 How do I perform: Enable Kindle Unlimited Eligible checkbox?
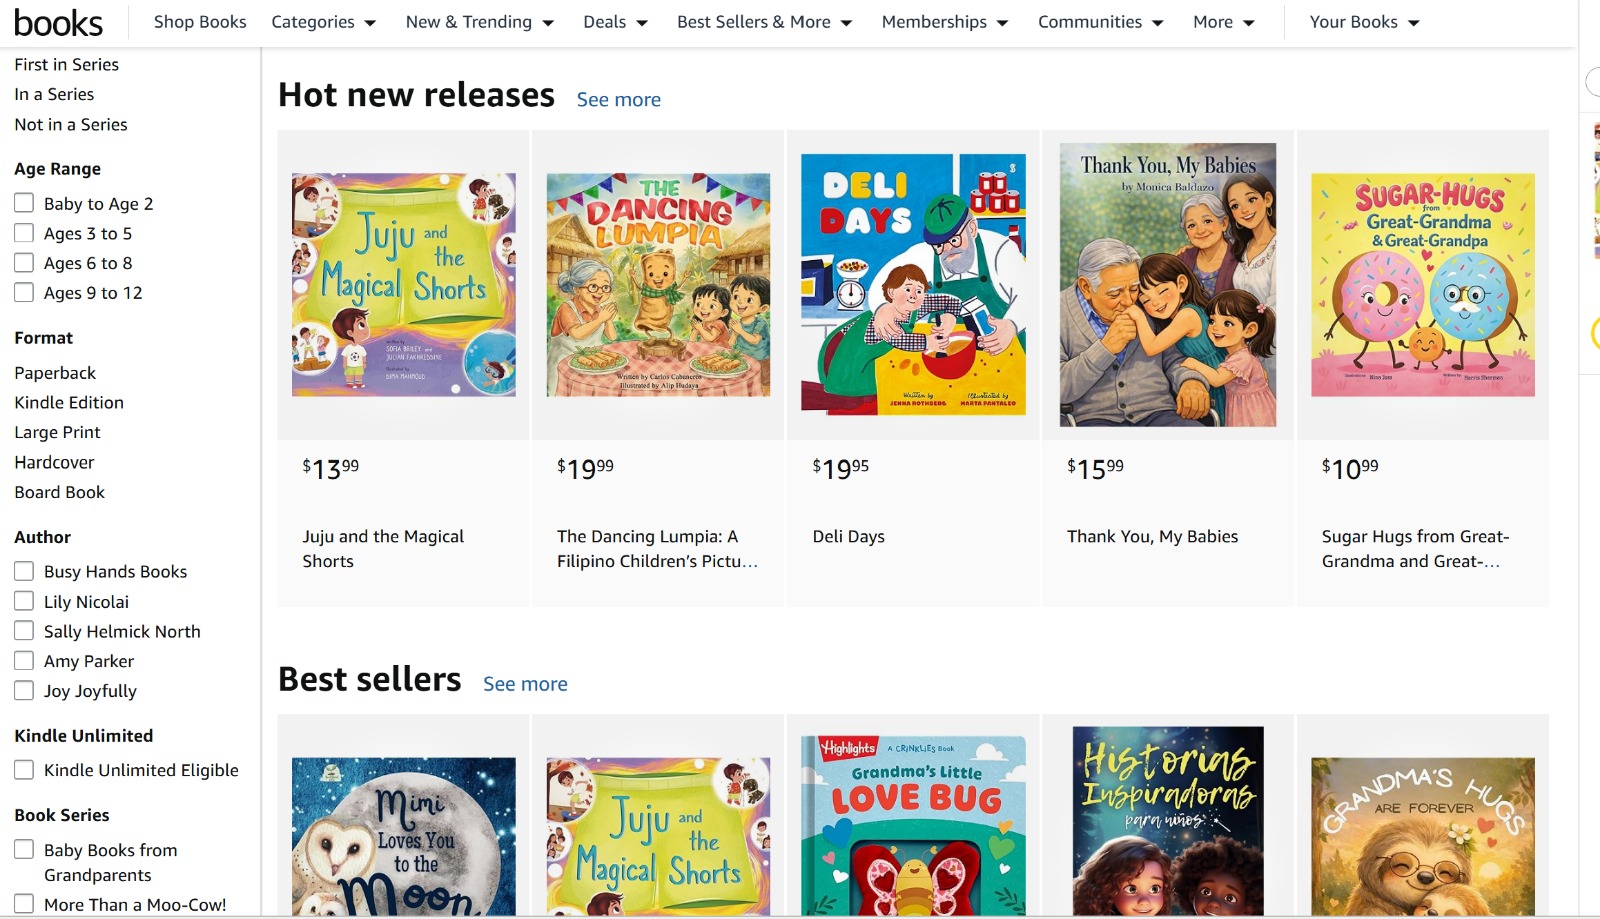[24, 770]
